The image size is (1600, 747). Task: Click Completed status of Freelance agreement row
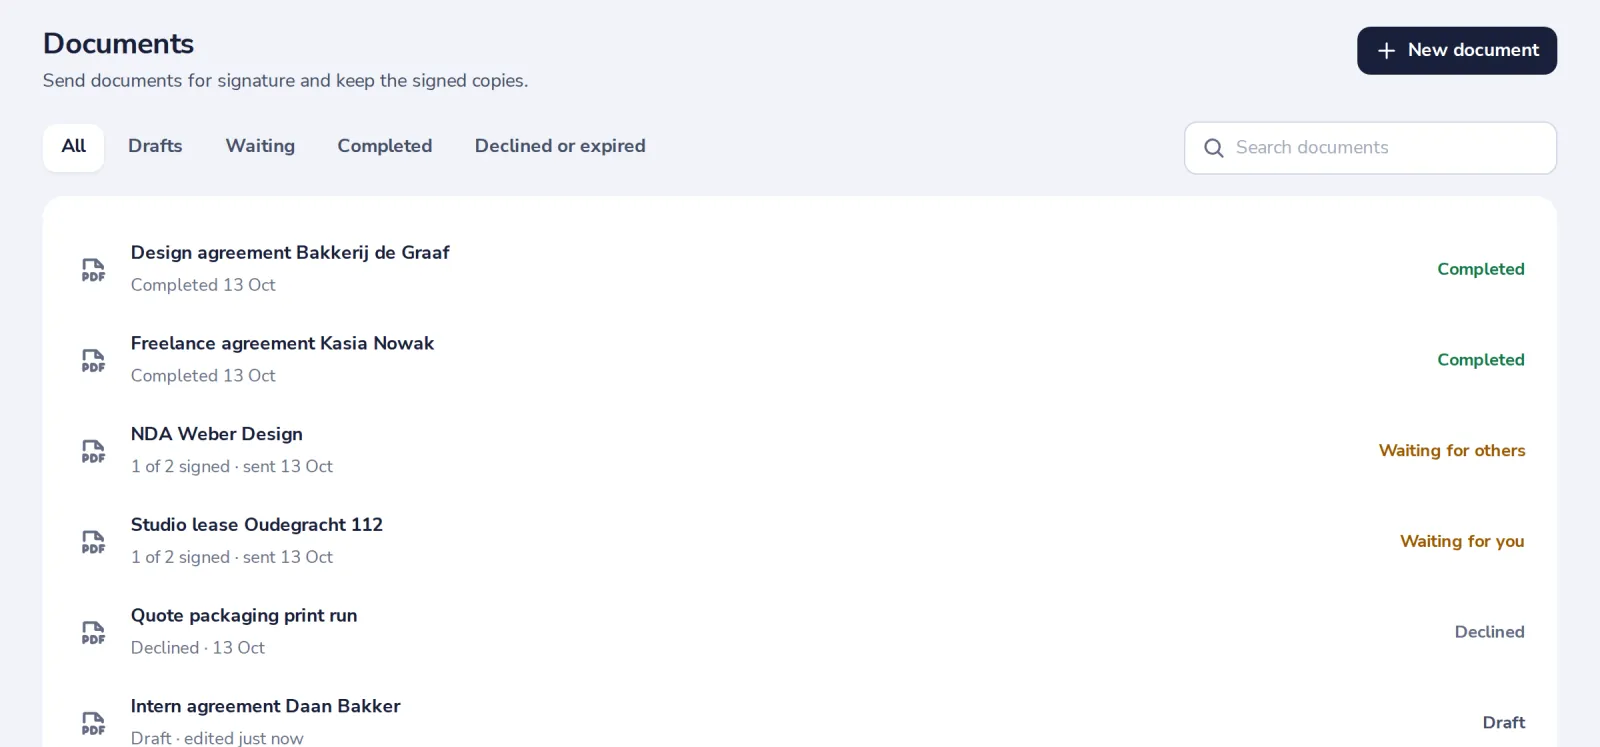point(1481,360)
